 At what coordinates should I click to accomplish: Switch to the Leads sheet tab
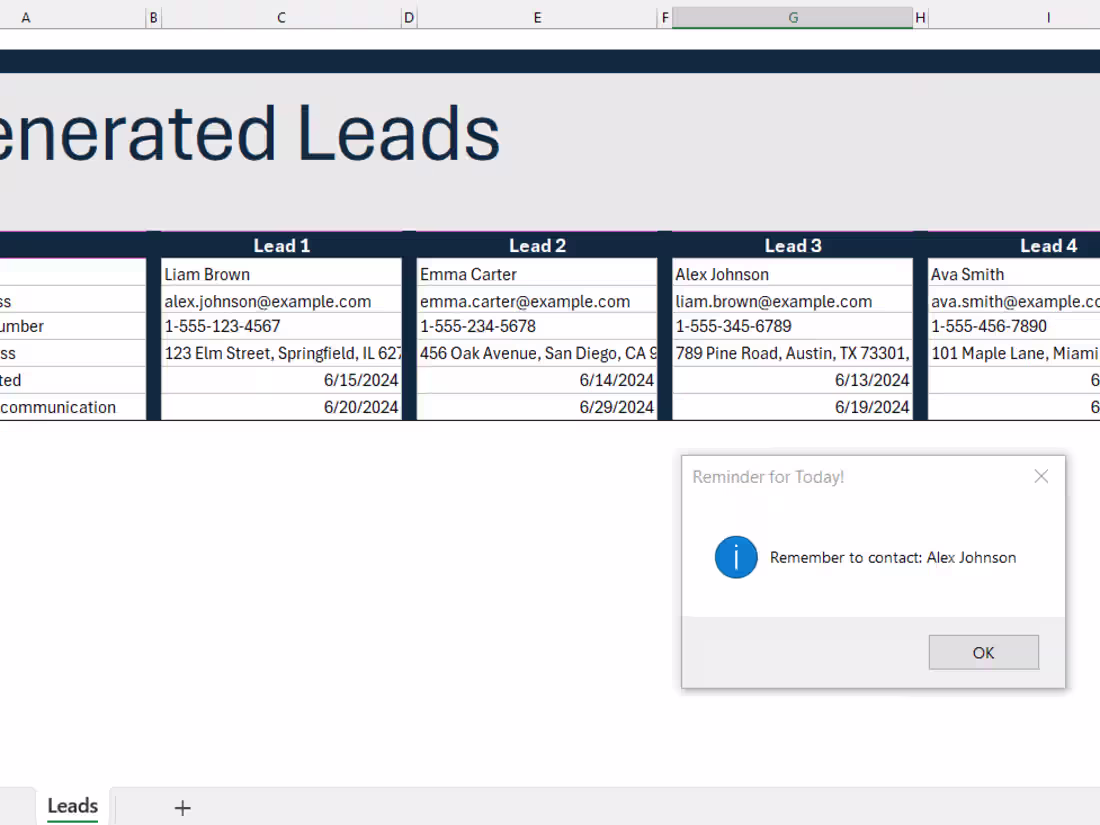[x=71, y=806]
